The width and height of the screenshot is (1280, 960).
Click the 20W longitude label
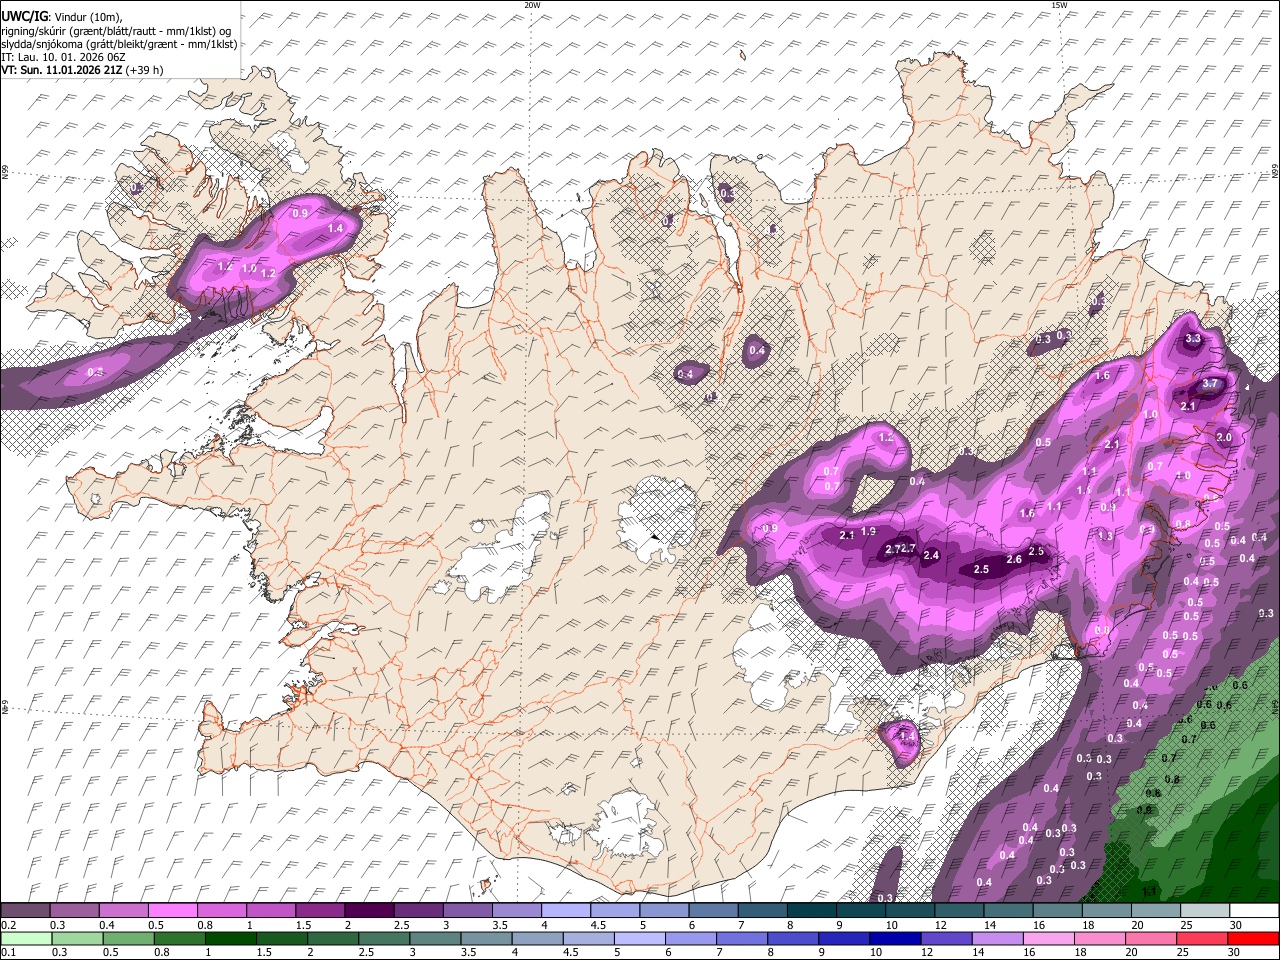pyautogui.click(x=532, y=5)
